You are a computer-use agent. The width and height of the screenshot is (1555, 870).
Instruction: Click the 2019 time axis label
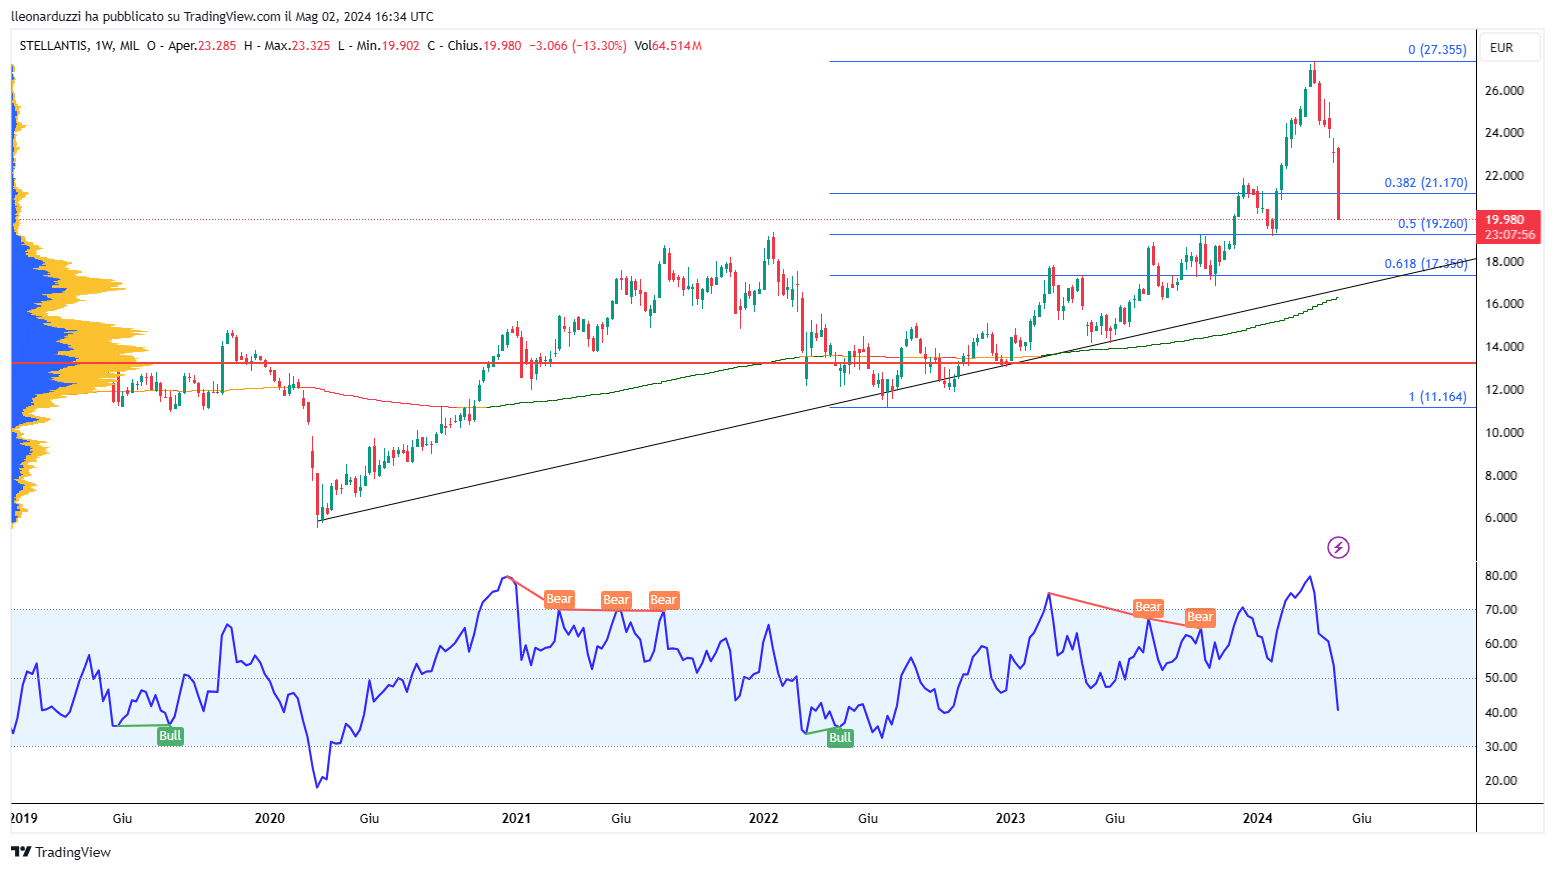pos(24,818)
